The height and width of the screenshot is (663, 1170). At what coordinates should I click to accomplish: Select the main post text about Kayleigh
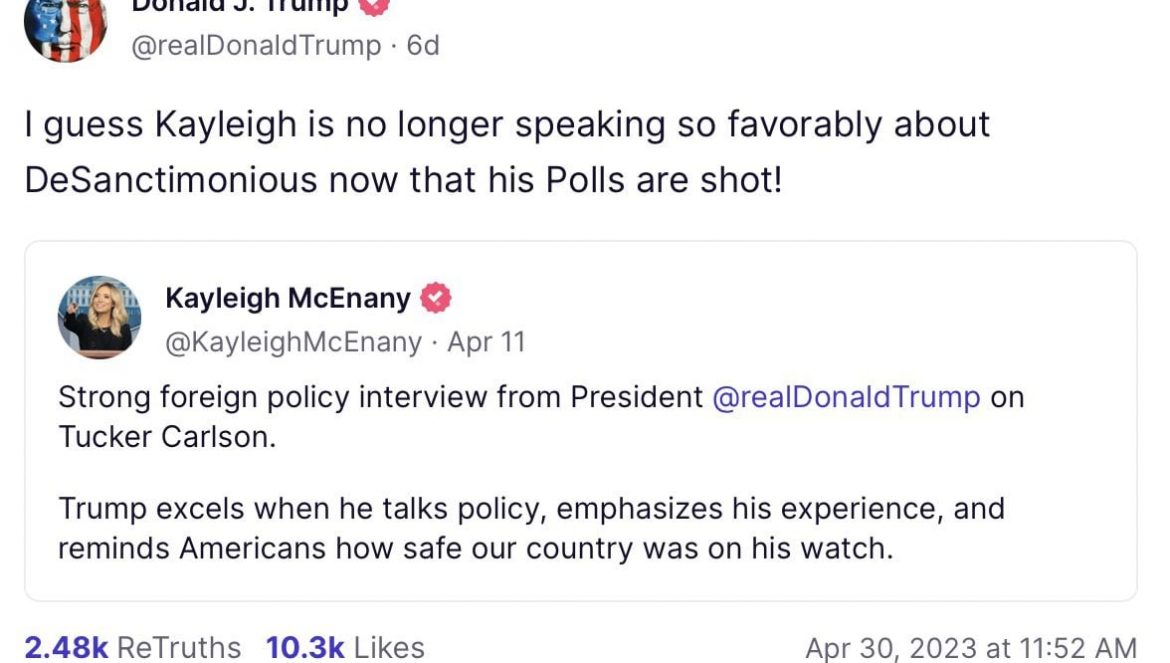click(x=507, y=125)
